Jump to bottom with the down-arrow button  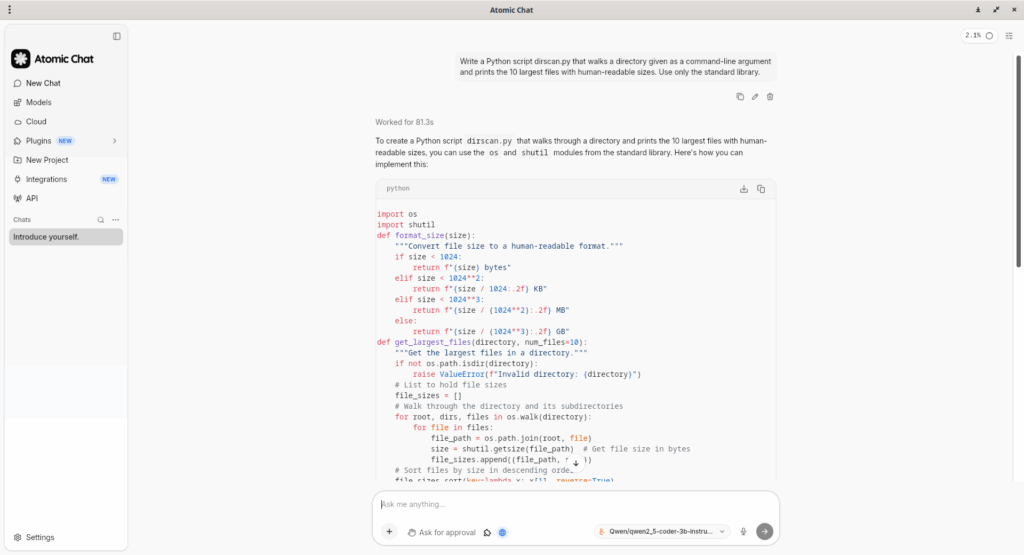(x=575, y=463)
